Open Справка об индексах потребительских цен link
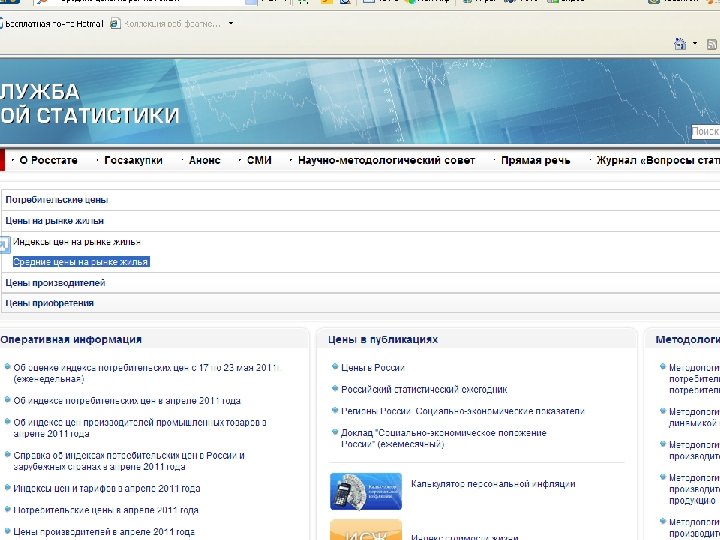The width and height of the screenshot is (720, 540). 129,461
